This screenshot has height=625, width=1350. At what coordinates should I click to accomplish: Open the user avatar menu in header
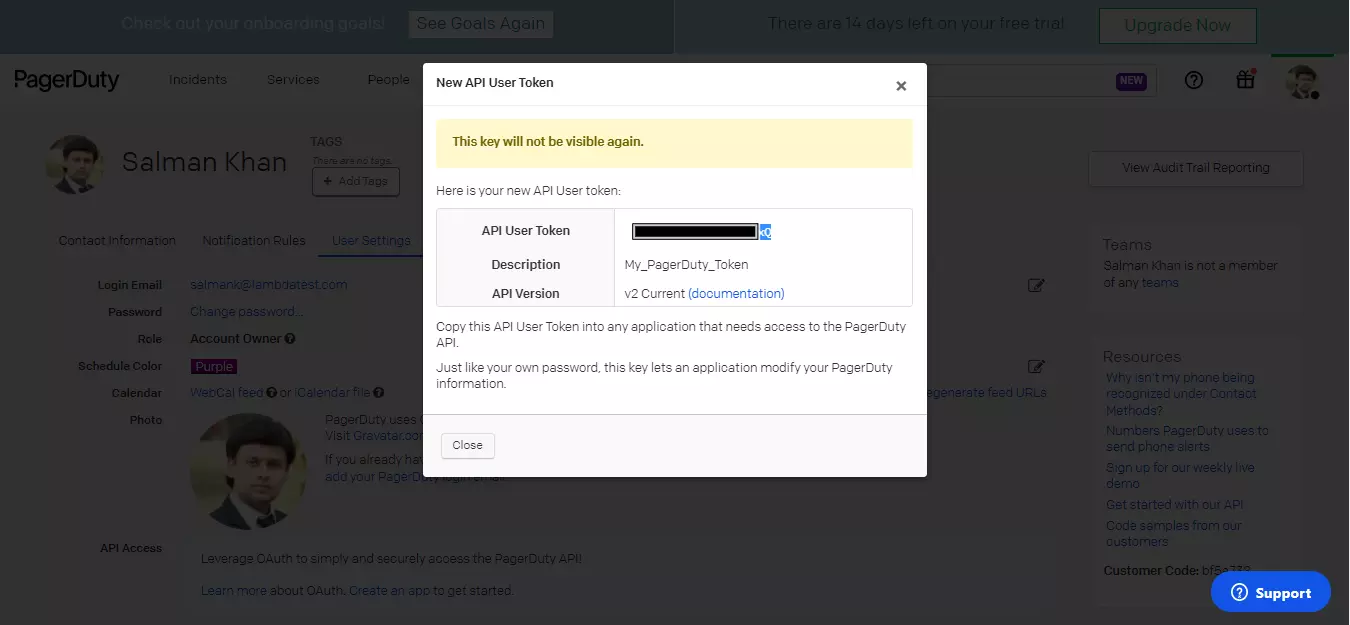tap(1302, 82)
